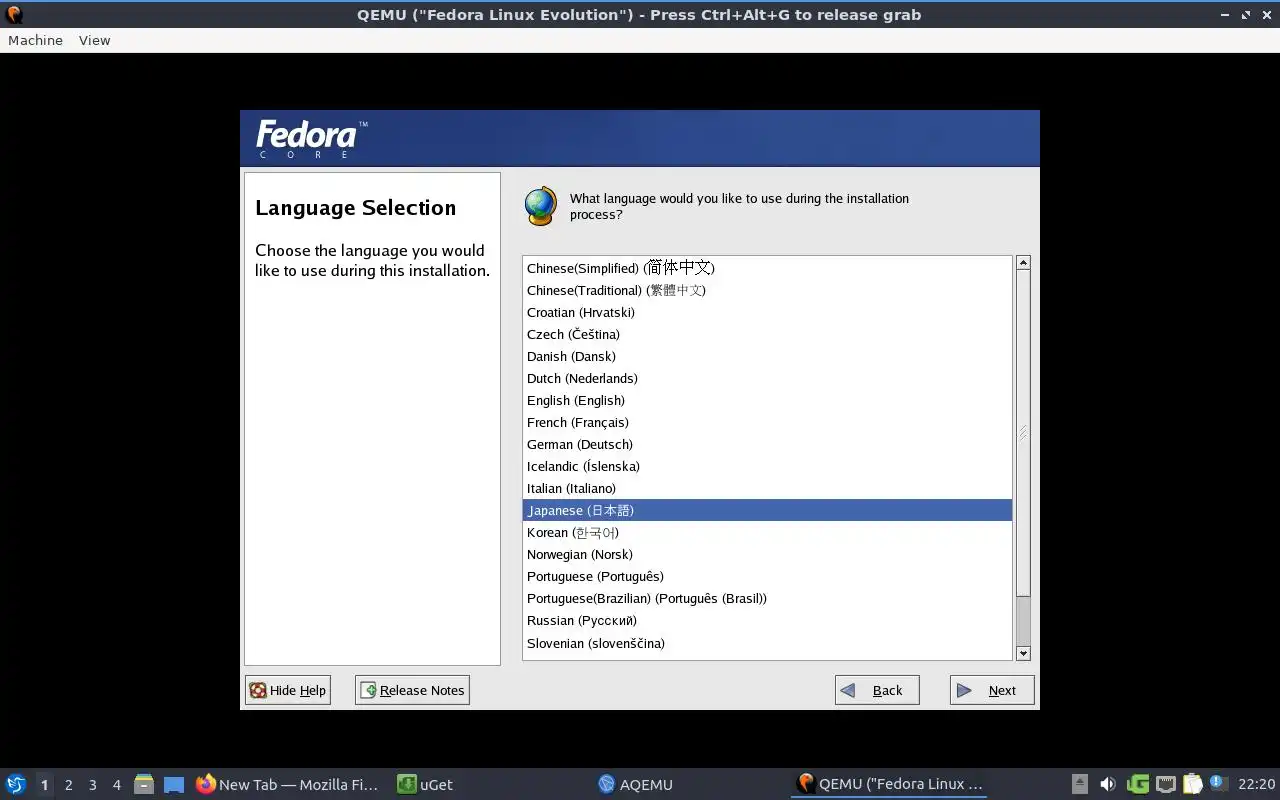Go Back to the previous step
The width and height of the screenshot is (1280, 800).
pos(877,690)
